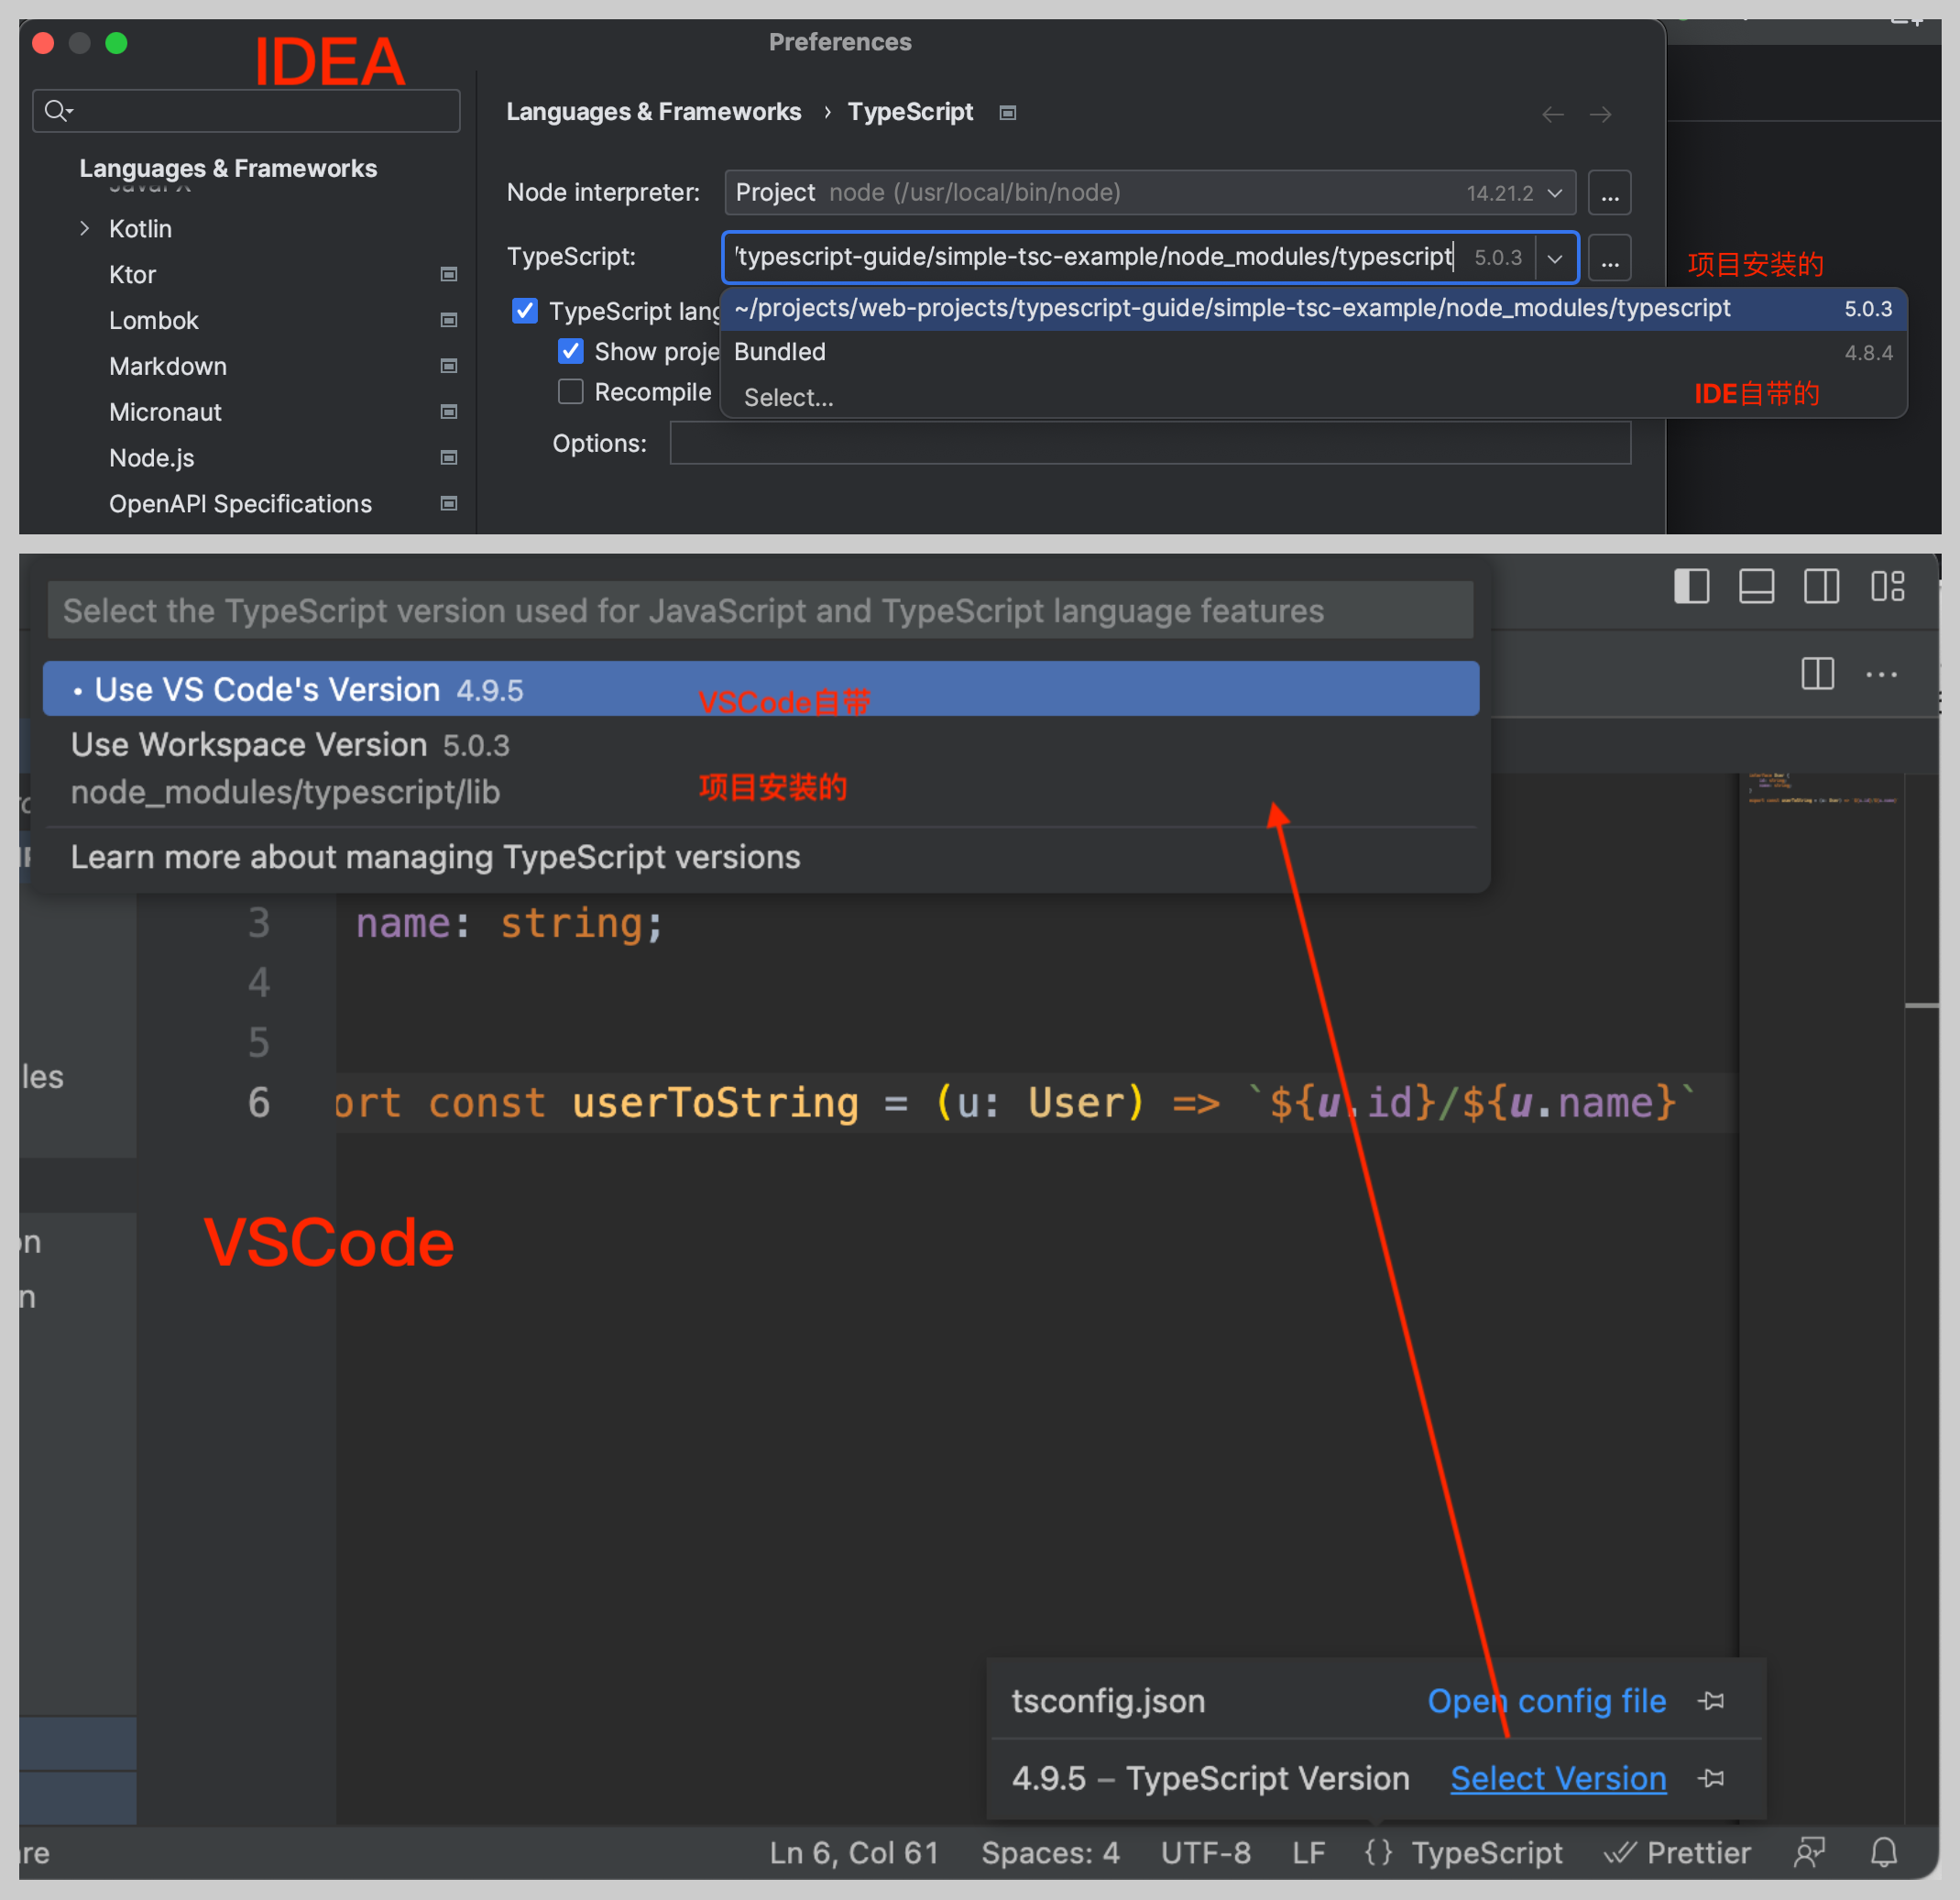
Task: Toggle the Panel layout icon in VSCode
Action: (x=1757, y=587)
